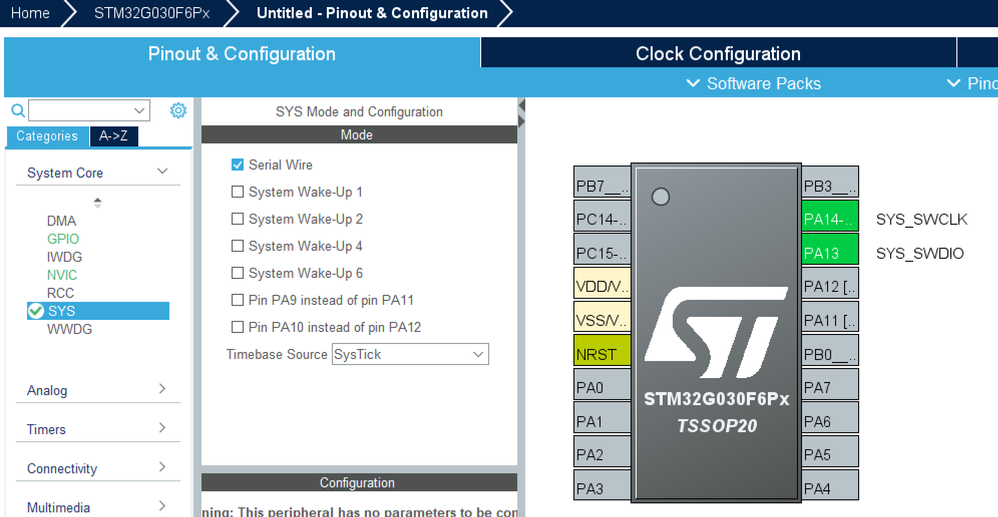Enable System Wake-Up 2

coord(237,218)
